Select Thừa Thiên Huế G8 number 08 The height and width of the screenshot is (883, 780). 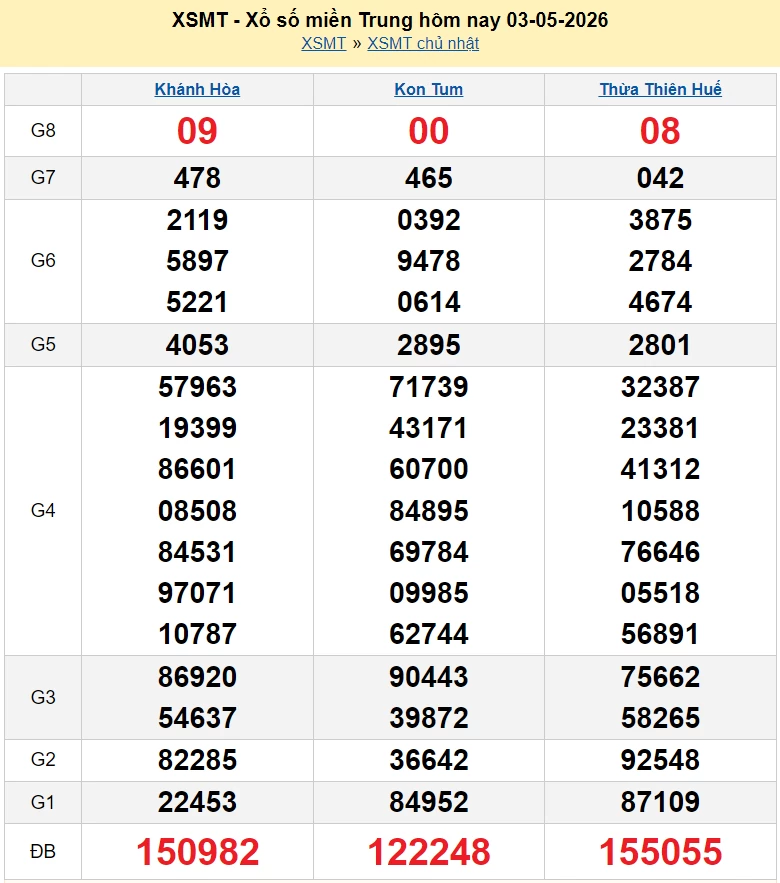660,131
